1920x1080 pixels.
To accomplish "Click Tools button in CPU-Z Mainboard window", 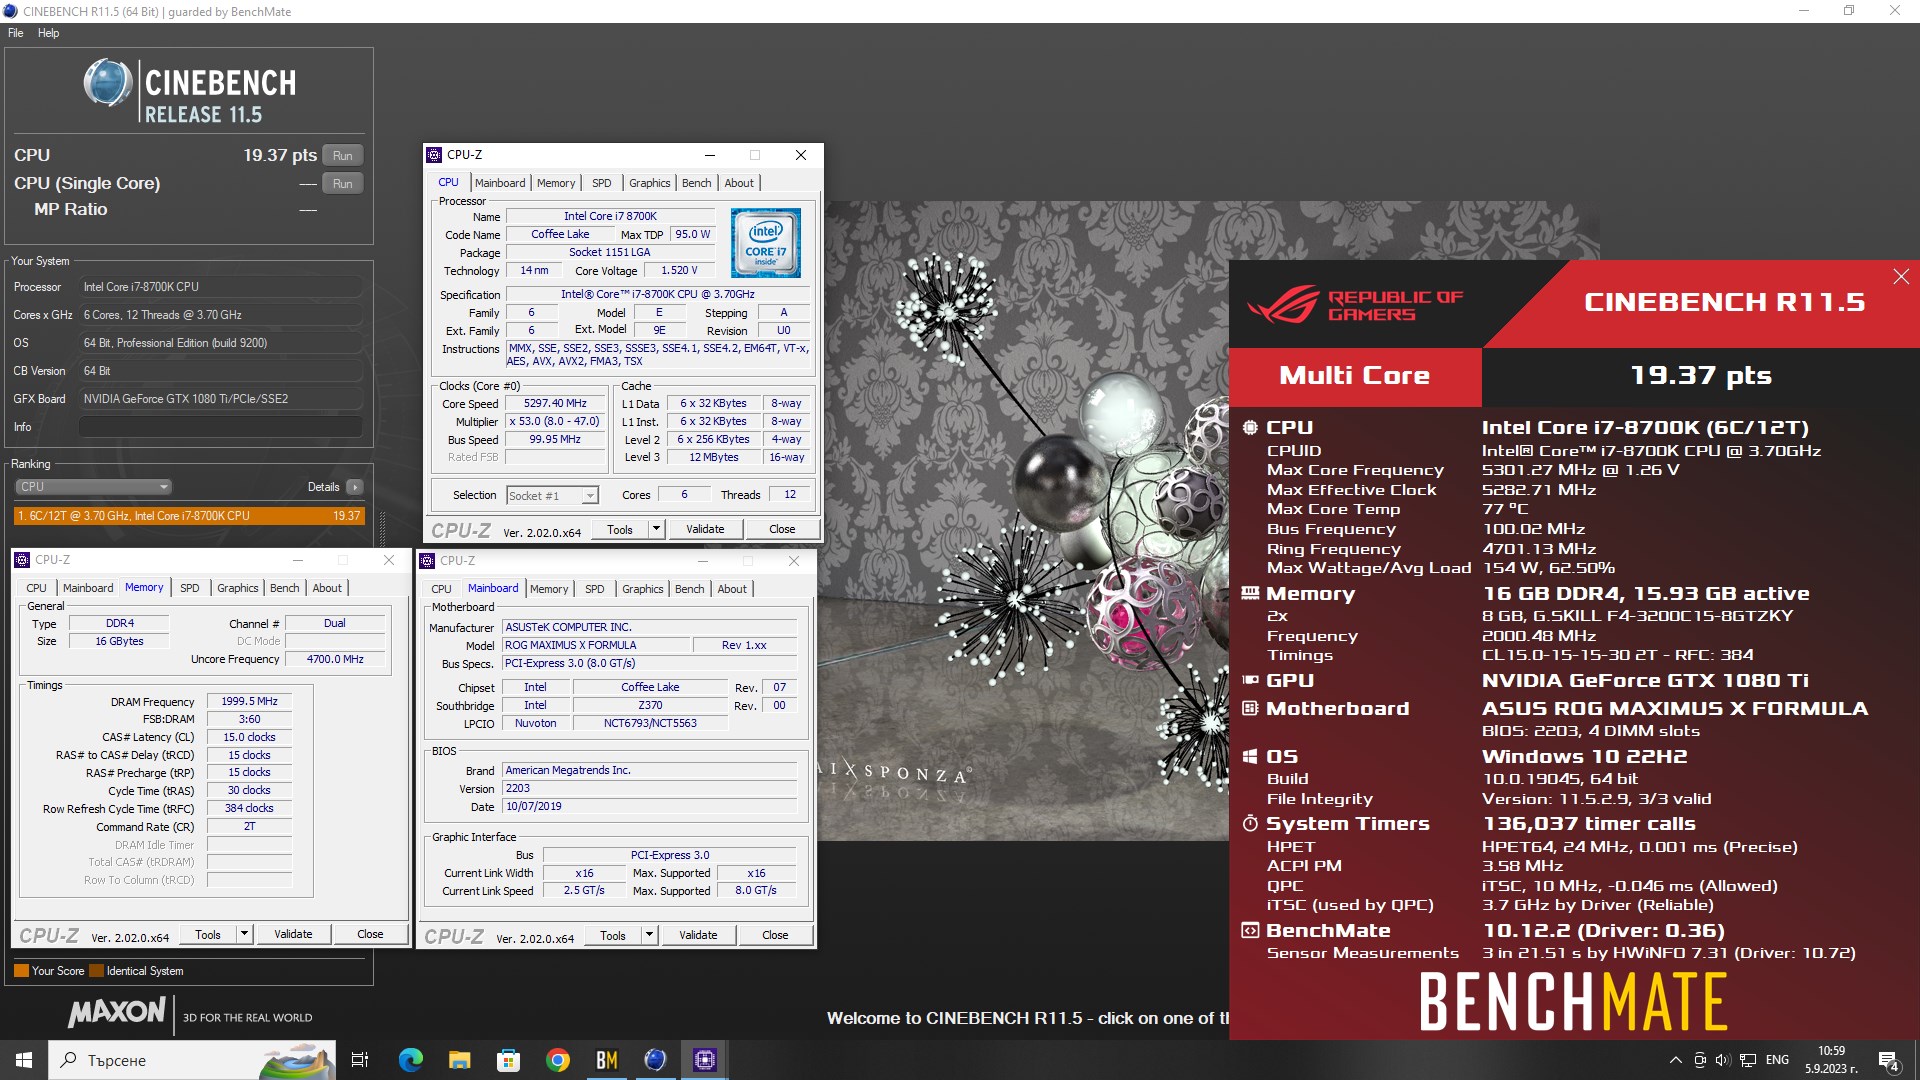I will pyautogui.click(x=613, y=935).
